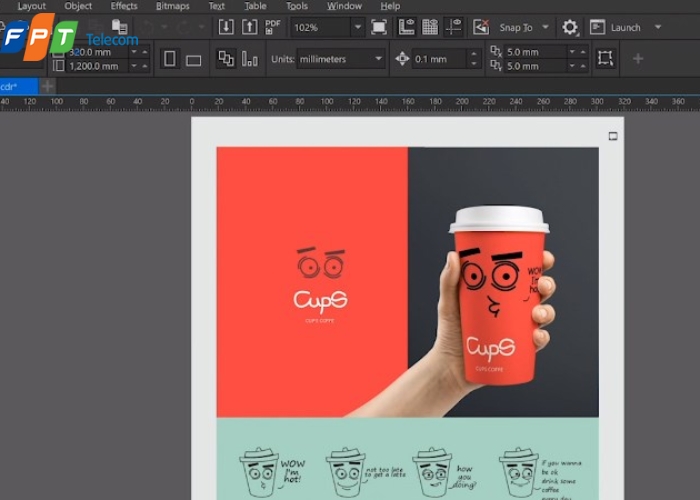Decrease nudge distance with the down arrow
Screen dimensions: 700x500
[x=474, y=64]
